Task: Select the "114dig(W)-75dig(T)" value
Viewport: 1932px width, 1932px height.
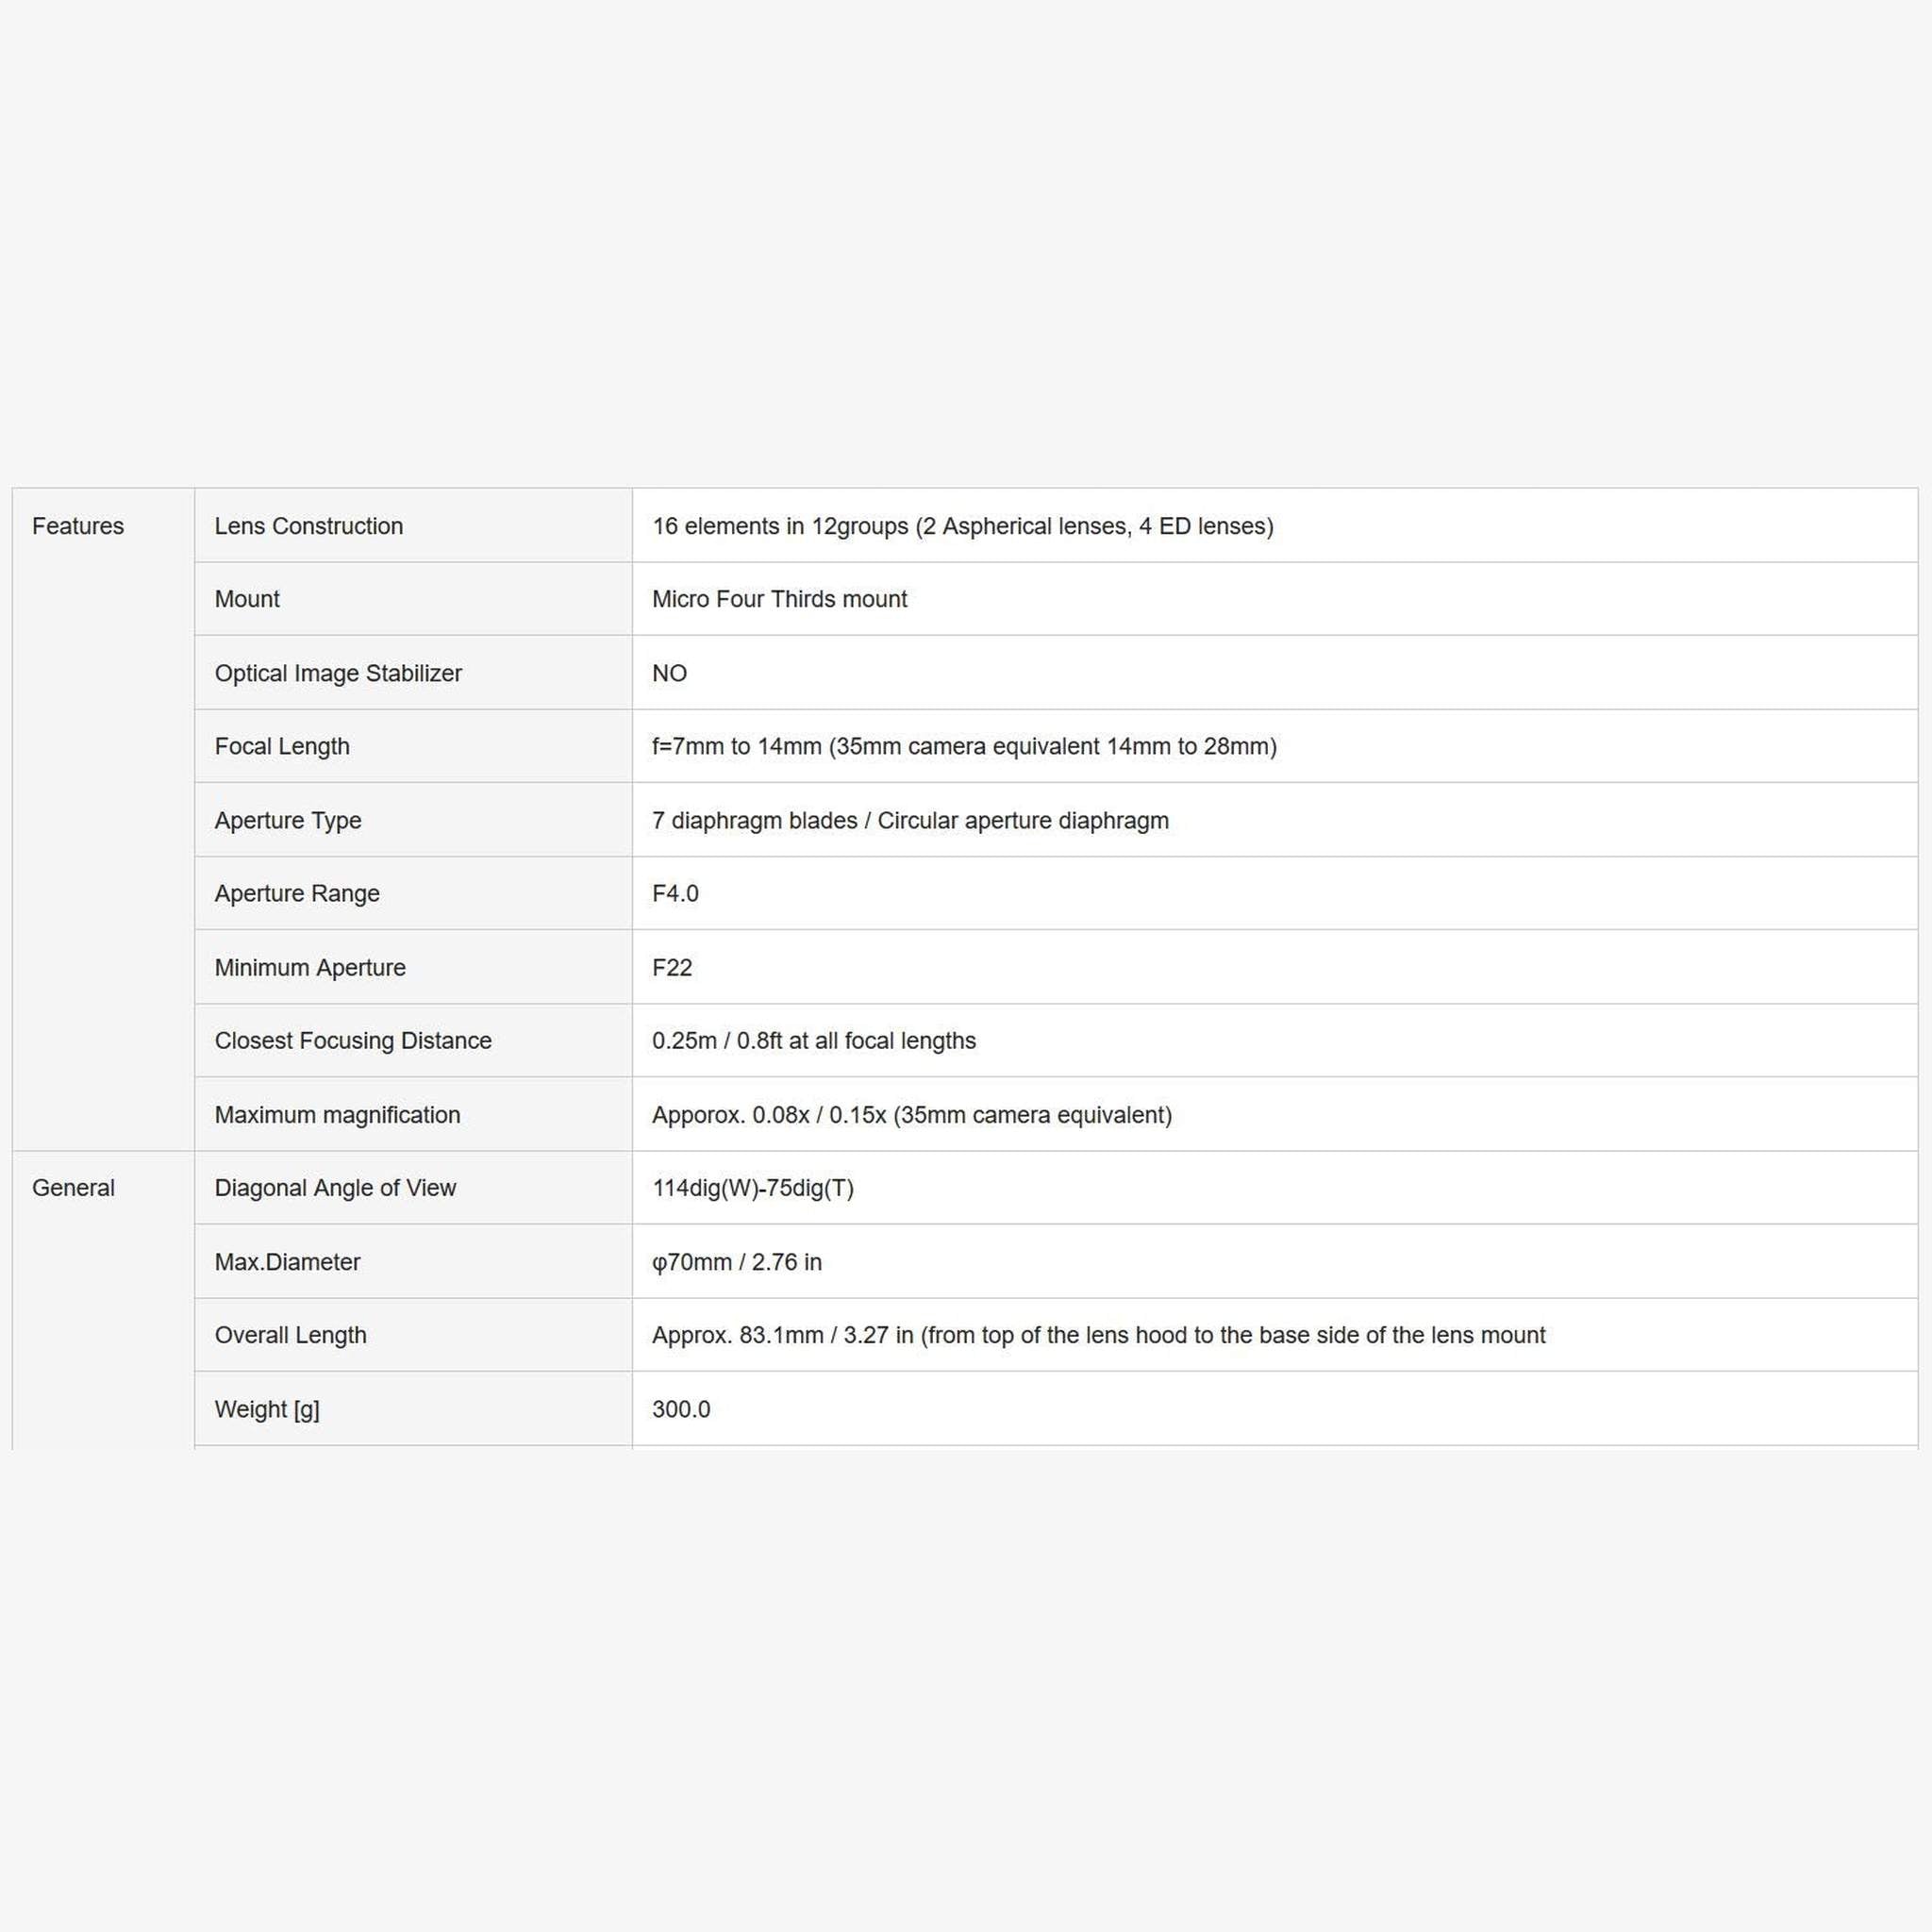Action: 752,1188
